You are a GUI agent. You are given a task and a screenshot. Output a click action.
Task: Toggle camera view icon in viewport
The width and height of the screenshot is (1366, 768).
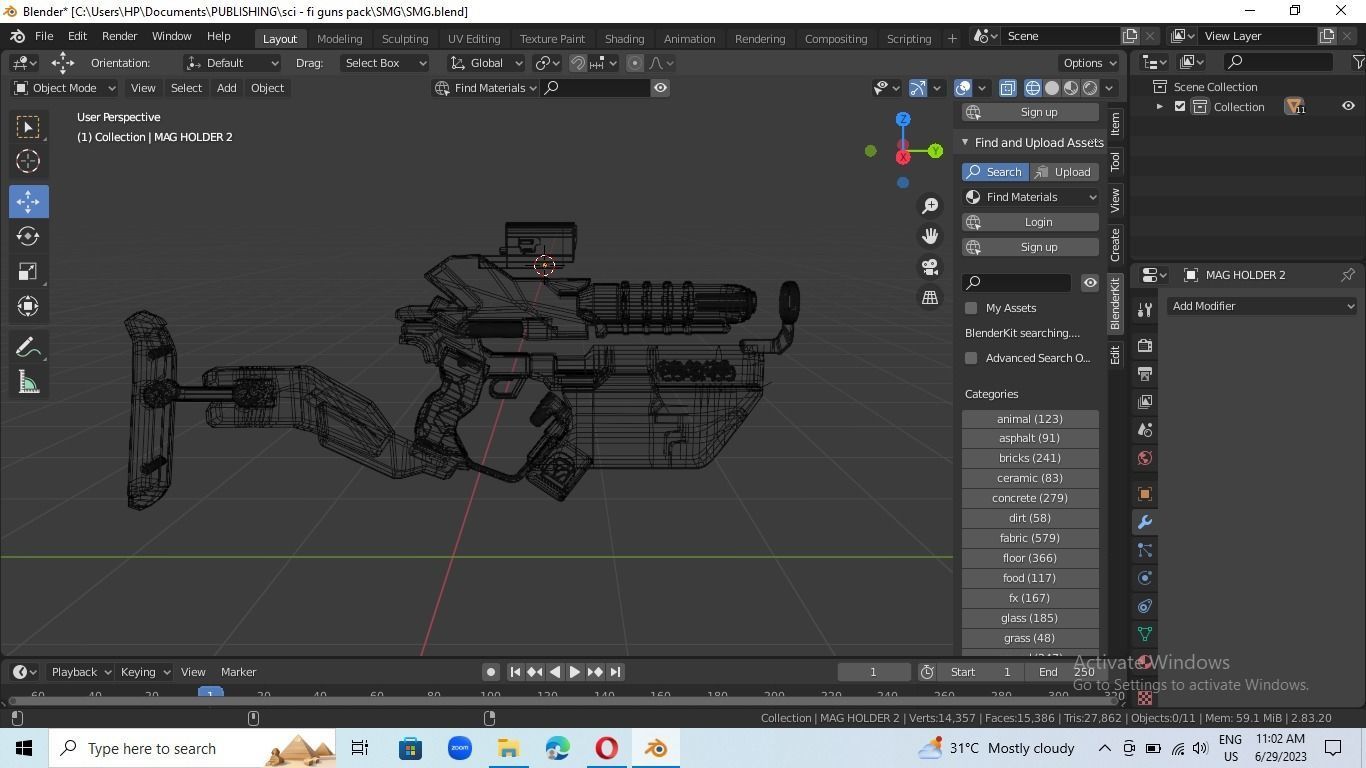[930, 267]
